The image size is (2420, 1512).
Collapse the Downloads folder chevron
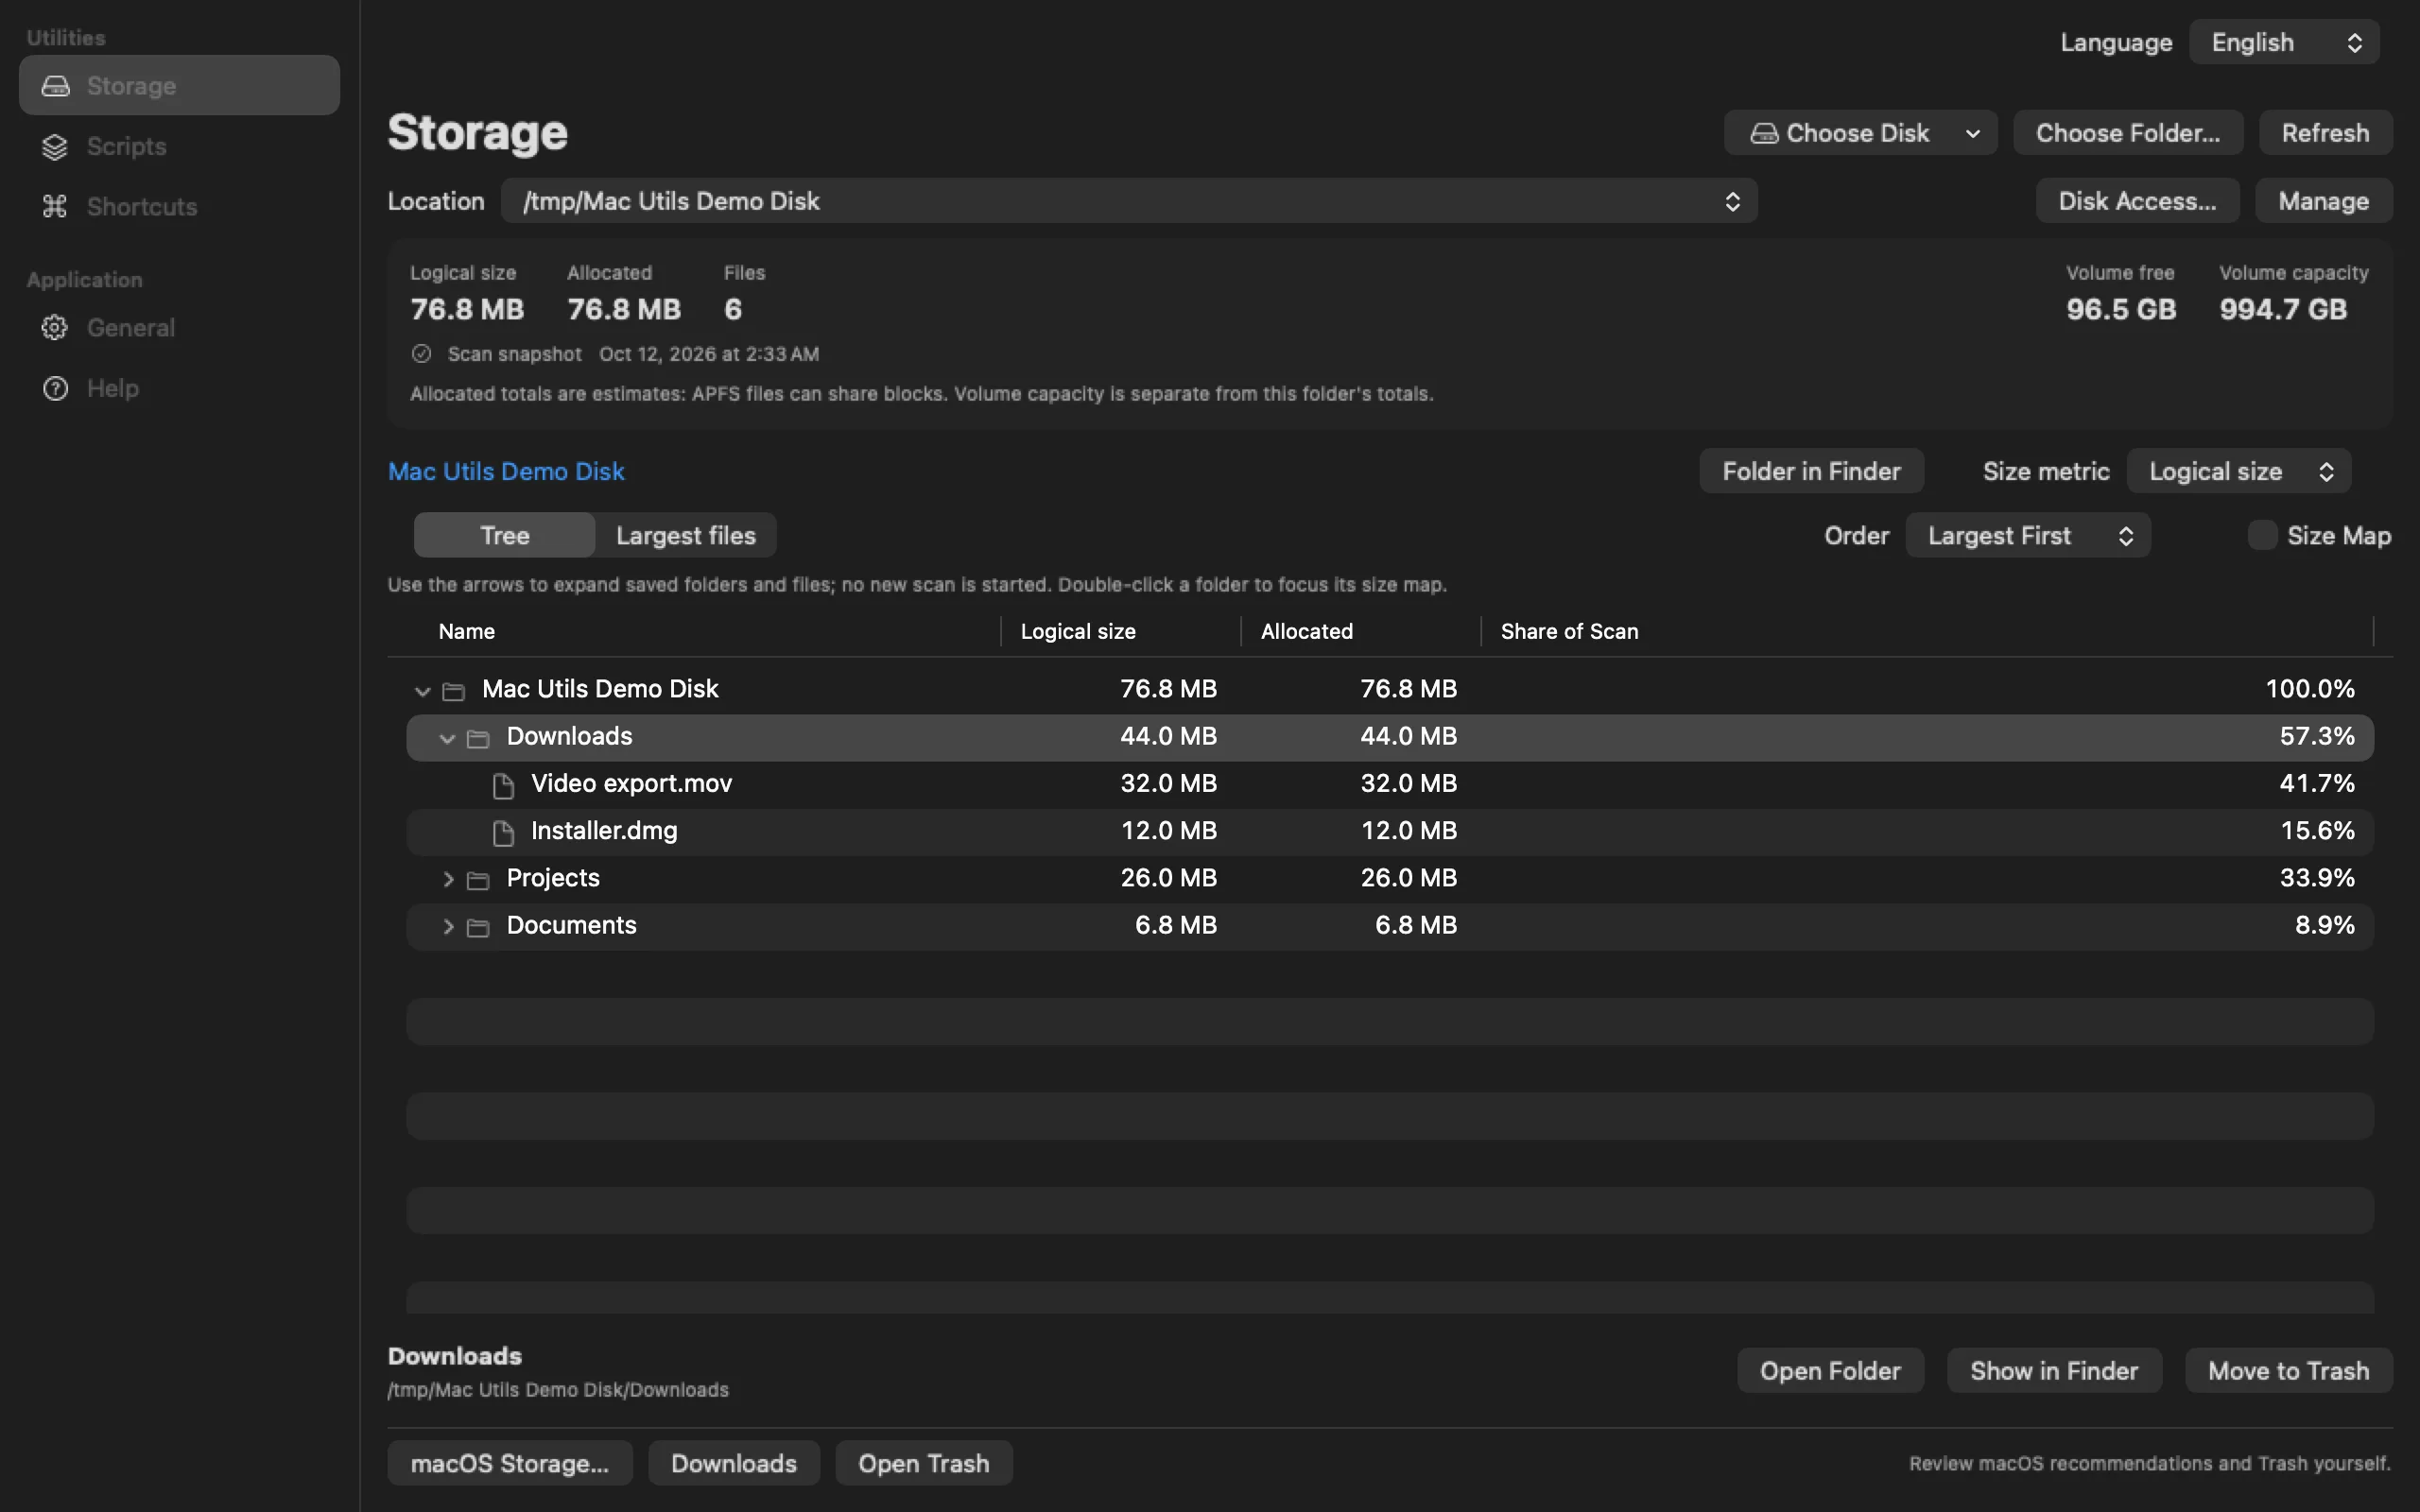click(x=447, y=738)
